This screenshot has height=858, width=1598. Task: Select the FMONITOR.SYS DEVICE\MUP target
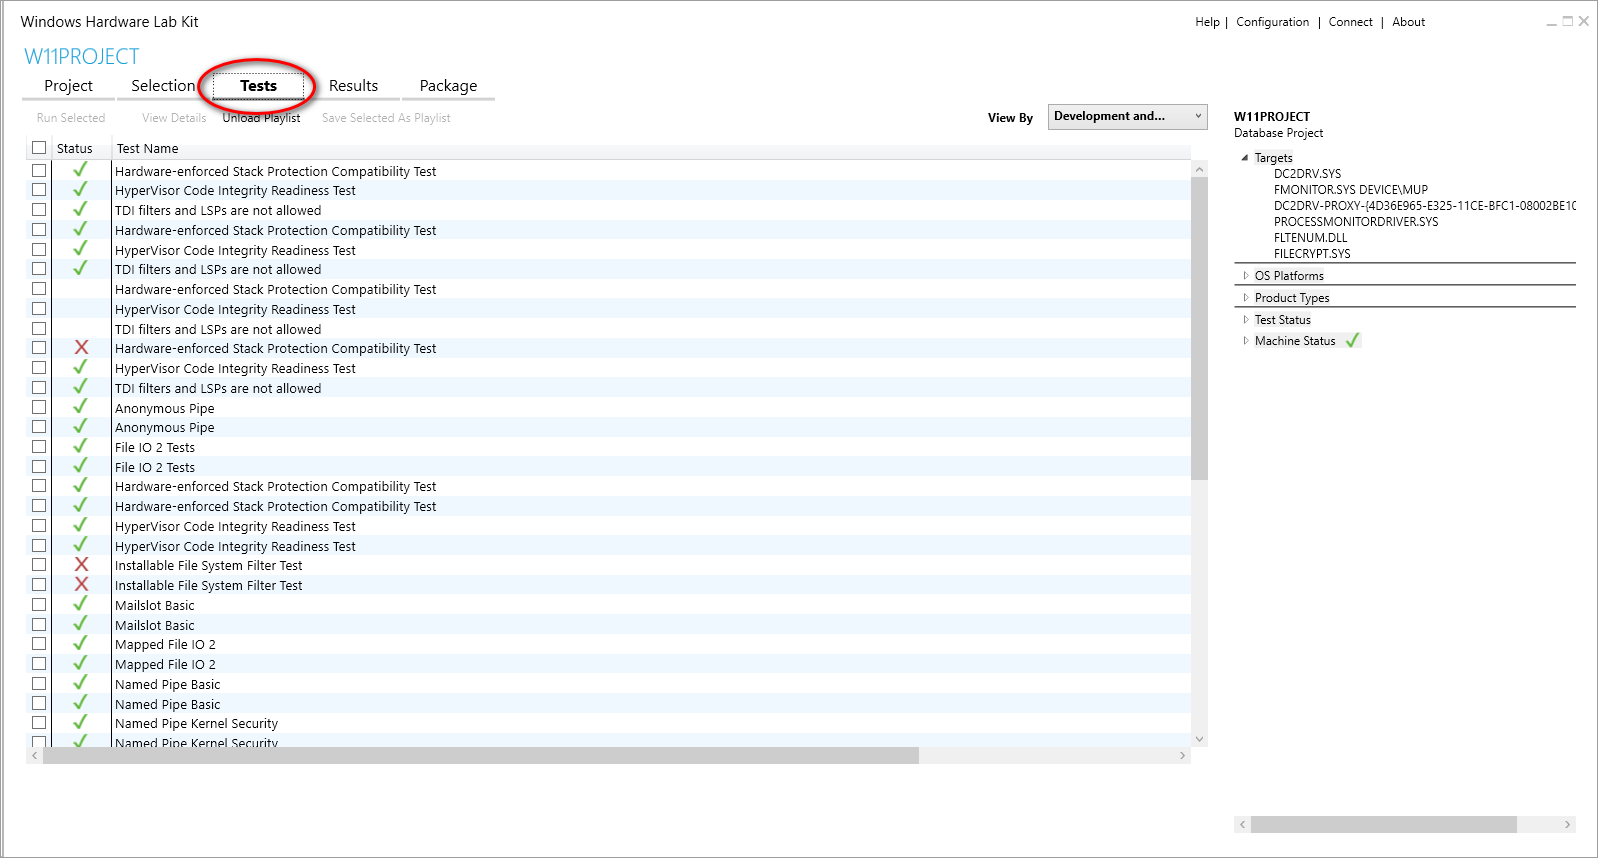point(1350,190)
